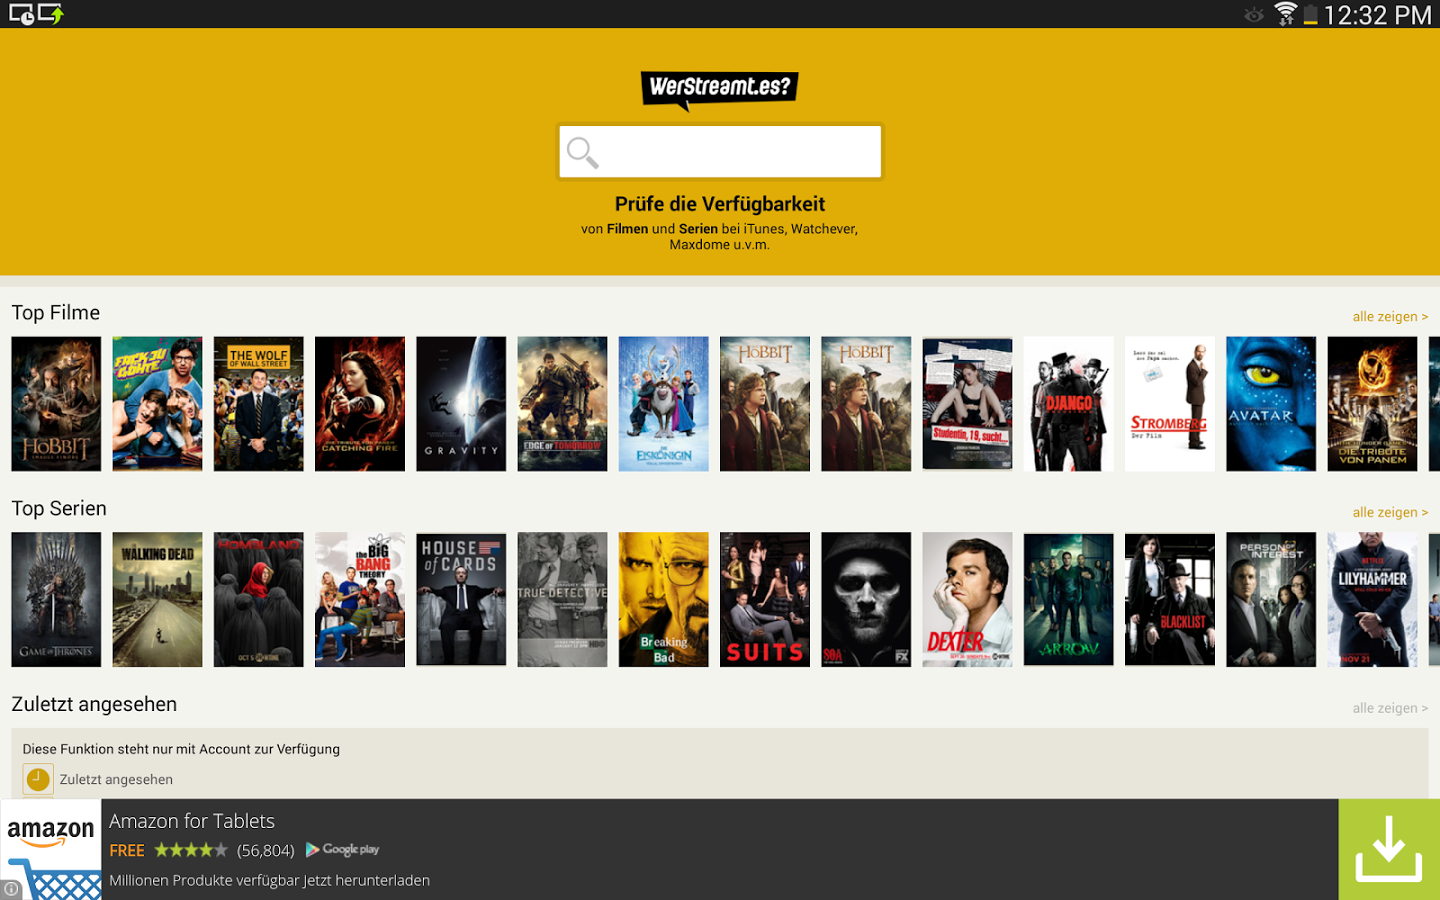Select the Gravity movie poster
Screen dimensions: 1440x900
[461, 404]
